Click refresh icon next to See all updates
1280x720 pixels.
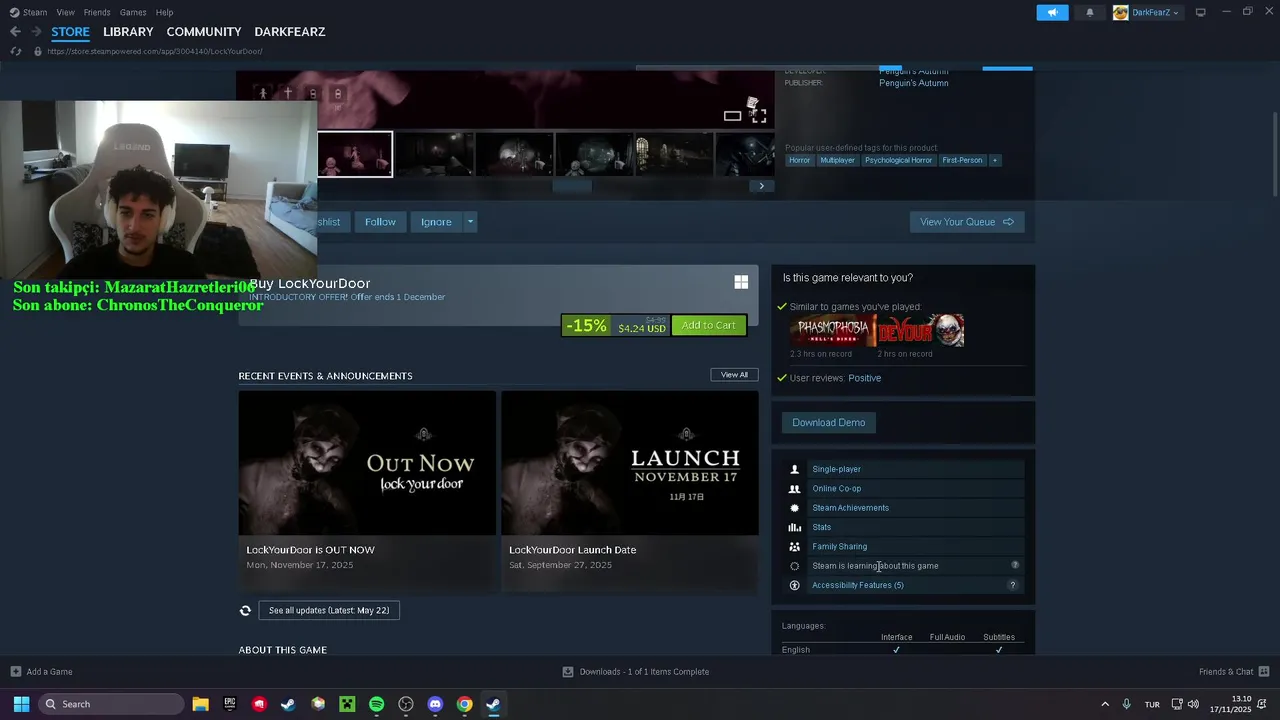tap(245, 610)
